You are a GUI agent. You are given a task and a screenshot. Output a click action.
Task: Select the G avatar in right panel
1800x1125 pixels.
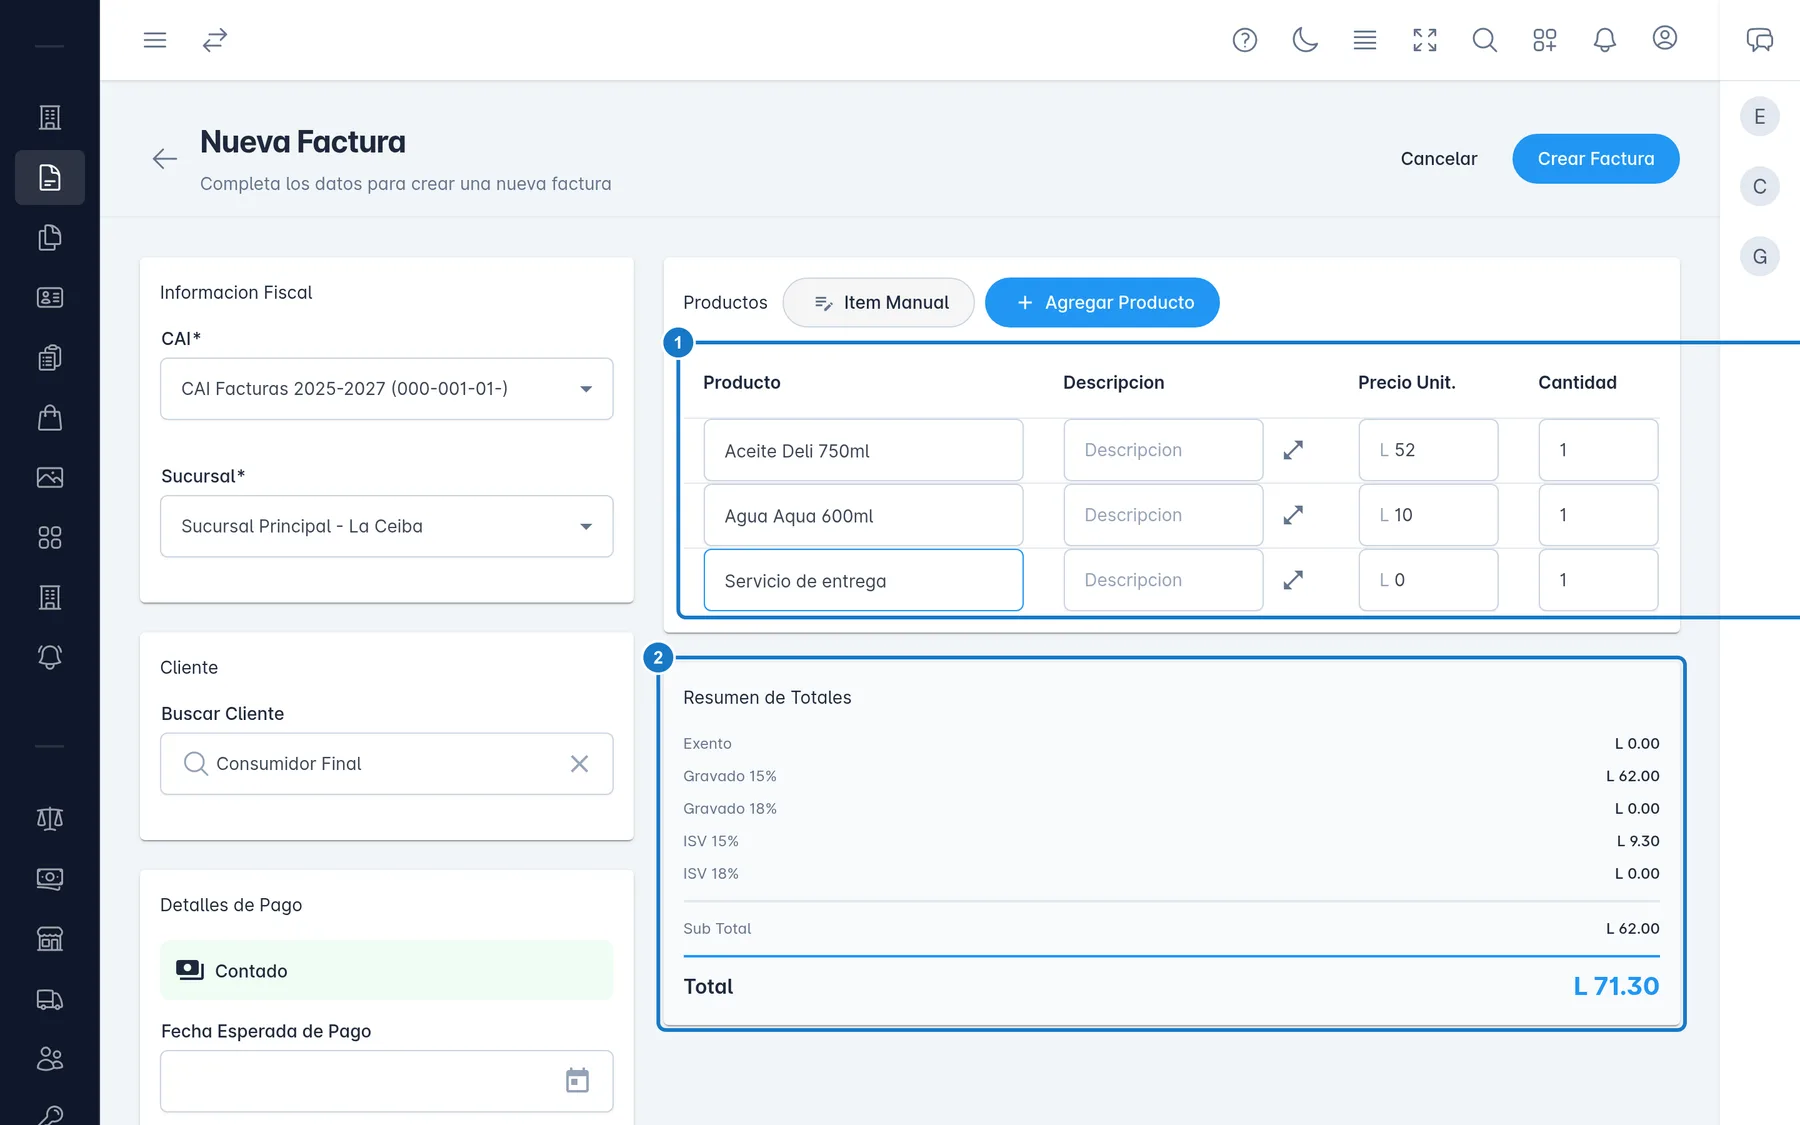1760,257
